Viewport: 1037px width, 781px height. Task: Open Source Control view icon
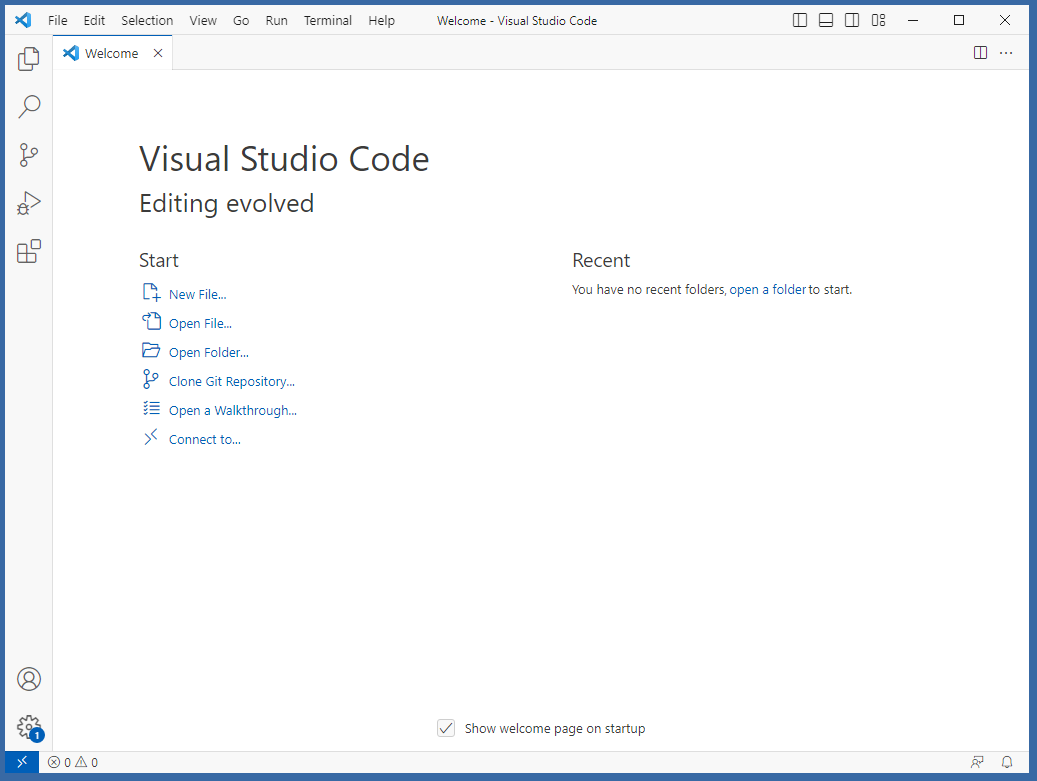pyautogui.click(x=29, y=155)
